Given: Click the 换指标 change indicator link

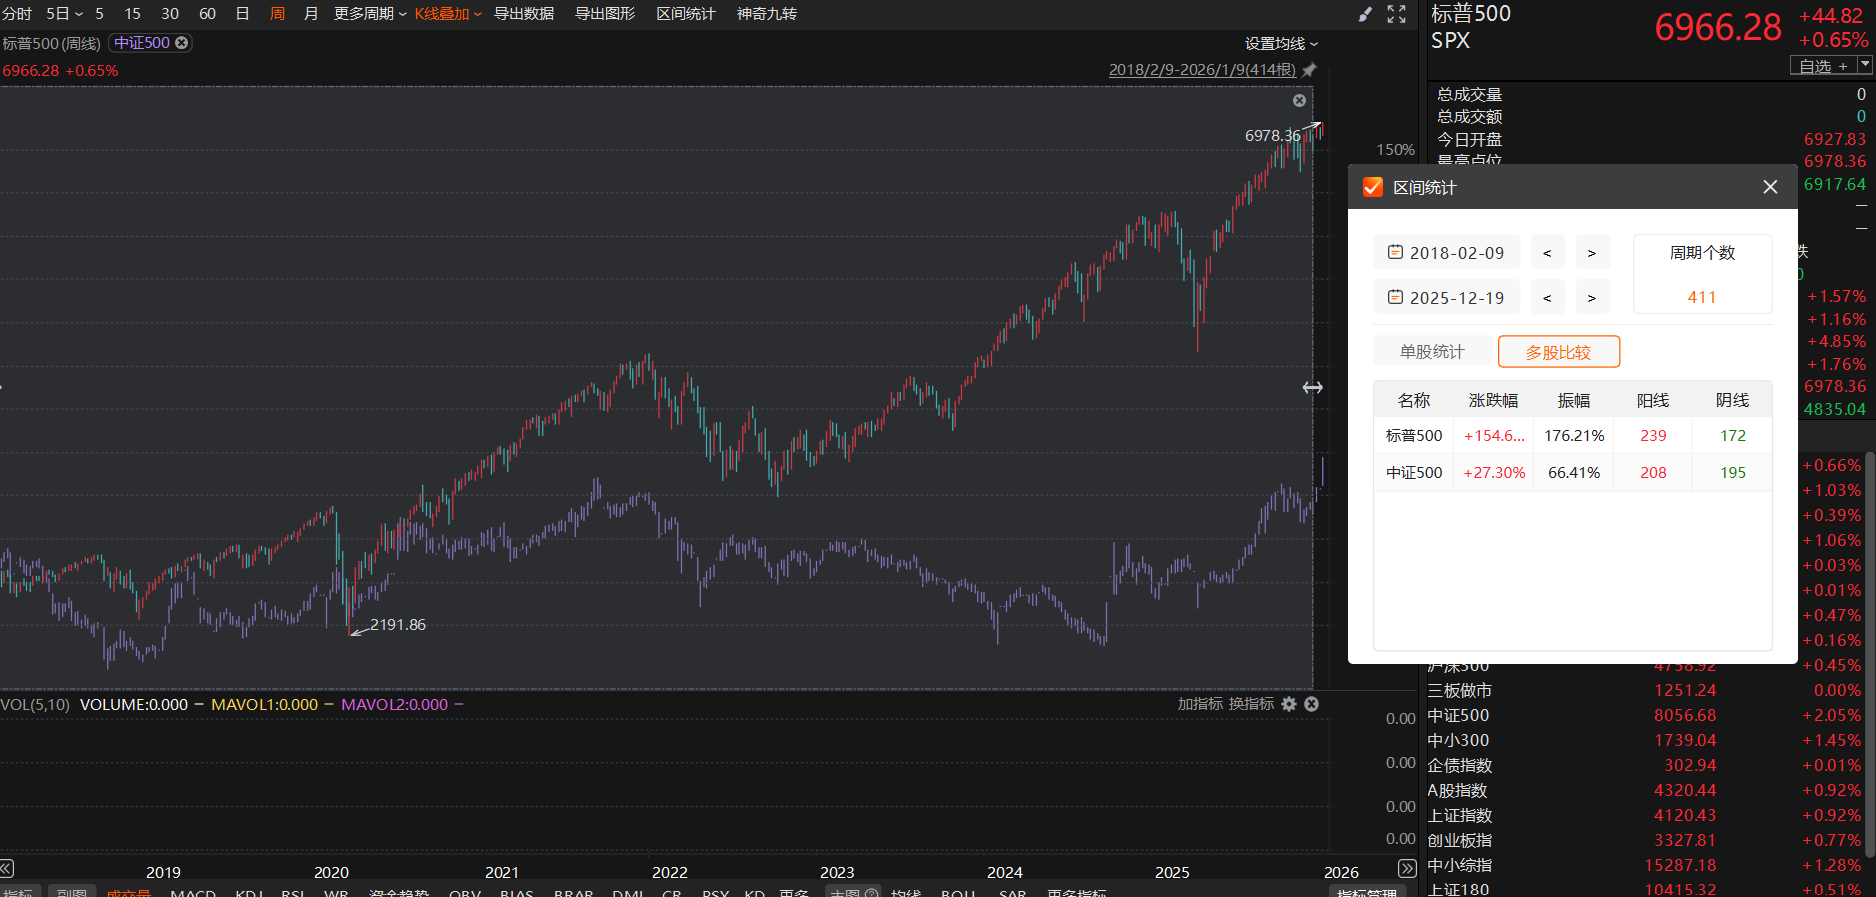Looking at the screenshot, I should point(1251,704).
